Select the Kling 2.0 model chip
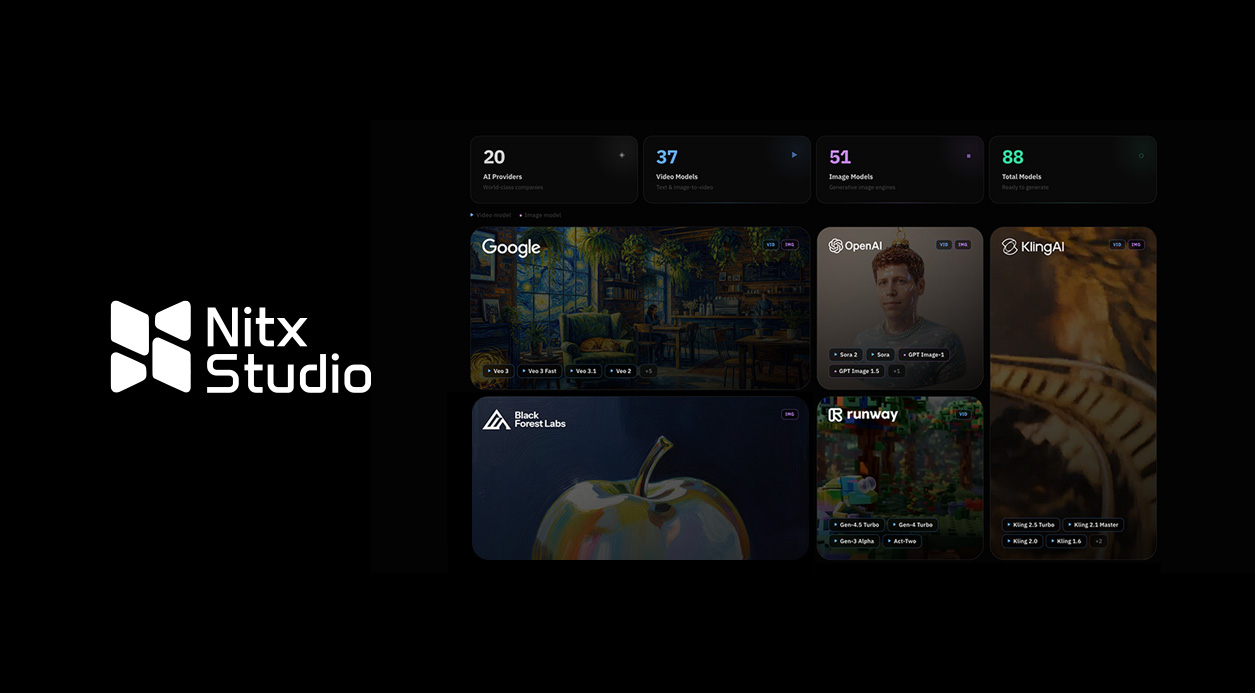This screenshot has width=1255, height=693. click(x=1023, y=541)
